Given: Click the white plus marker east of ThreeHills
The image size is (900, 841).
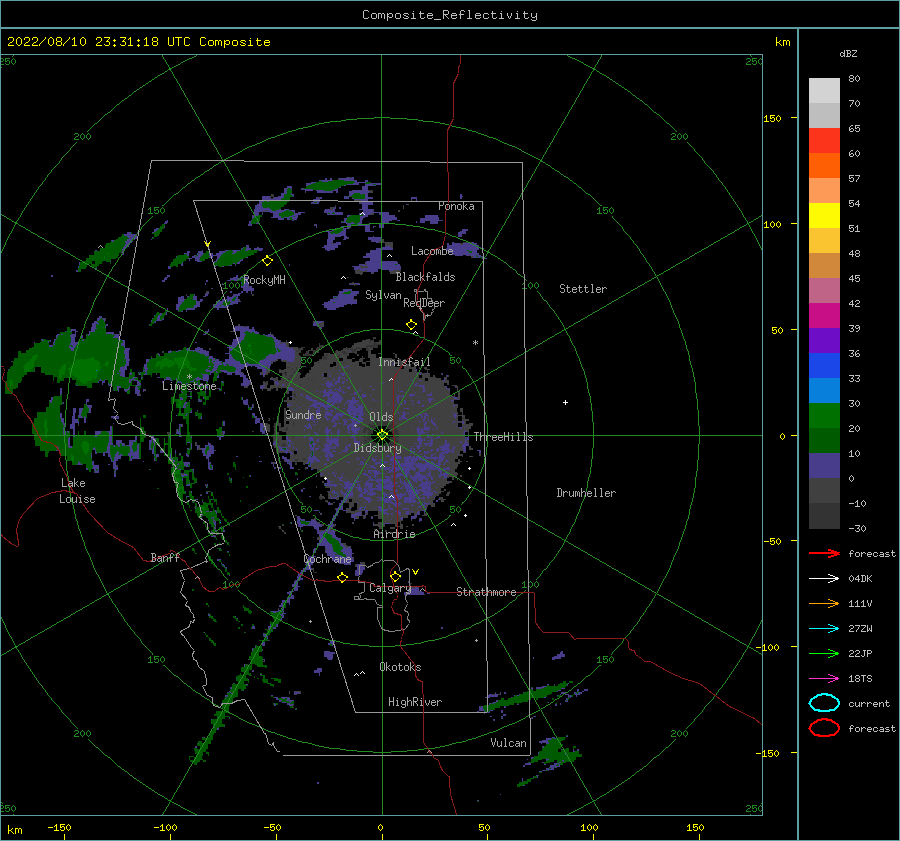Looking at the screenshot, I should (x=565, y=402).
